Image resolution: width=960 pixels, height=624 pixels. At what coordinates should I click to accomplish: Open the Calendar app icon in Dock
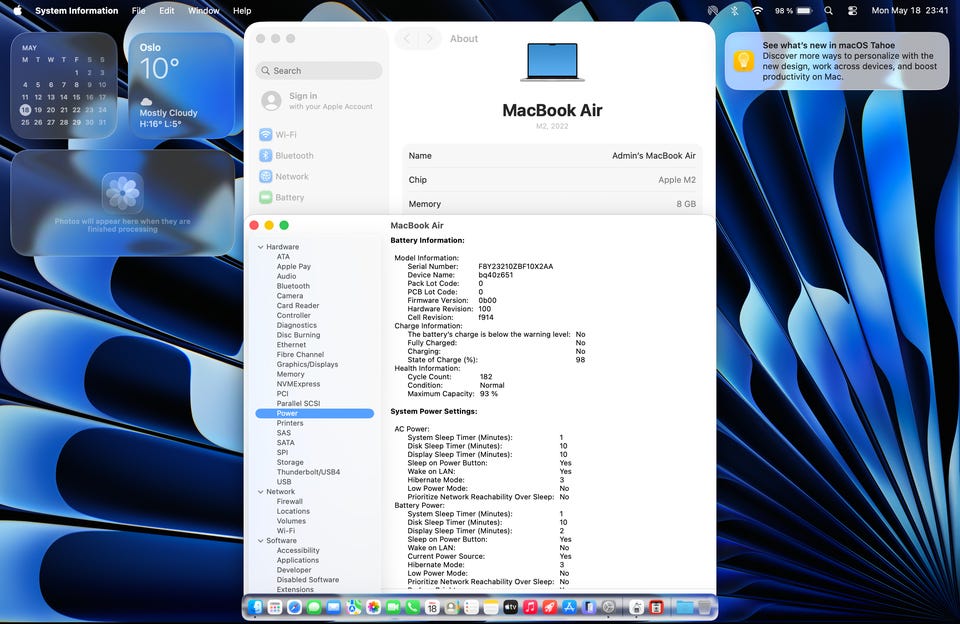(x=432, y=607)
